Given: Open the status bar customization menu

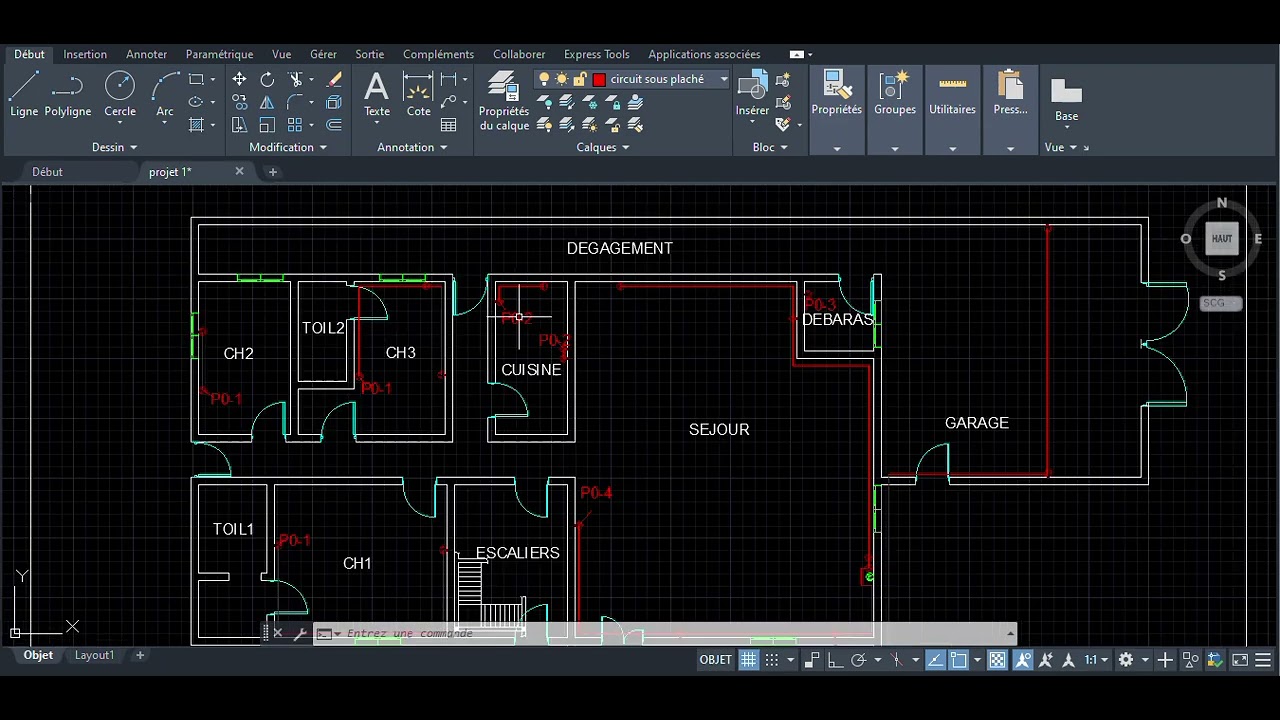Looking at the screenshot, I should (1263, 660).
